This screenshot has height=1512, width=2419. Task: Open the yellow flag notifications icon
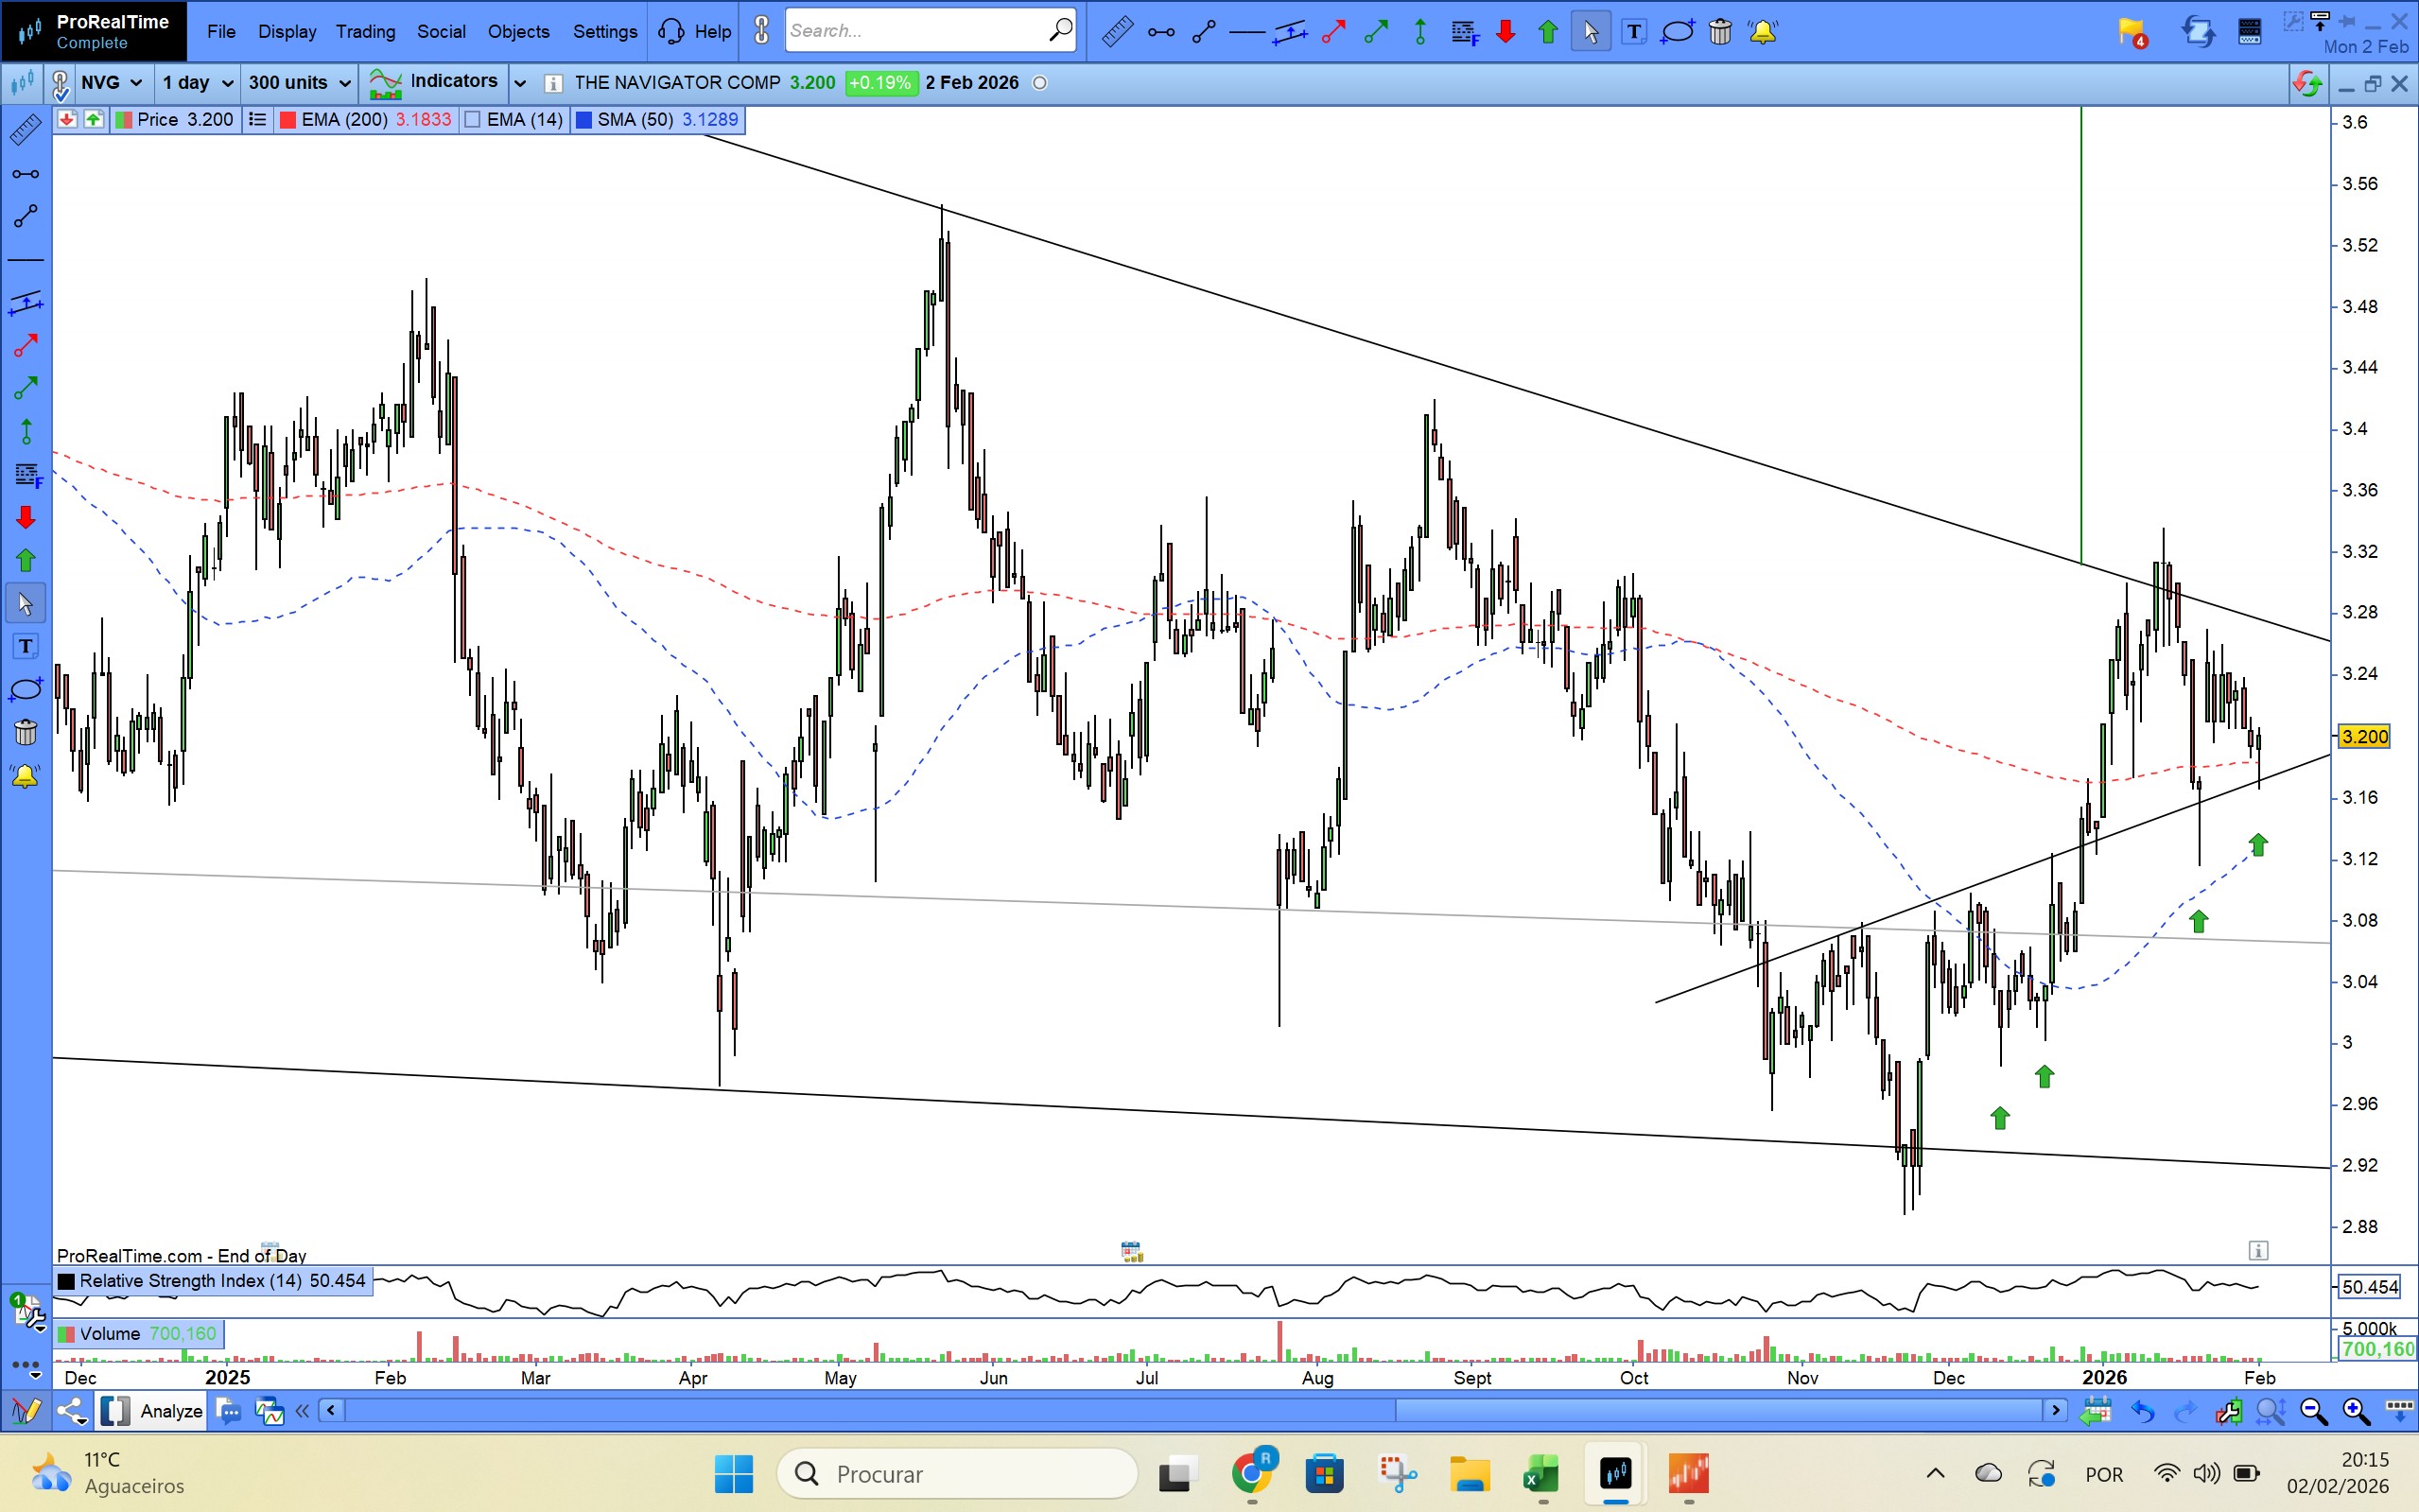pyautogui.click(x=2130, y=32)
